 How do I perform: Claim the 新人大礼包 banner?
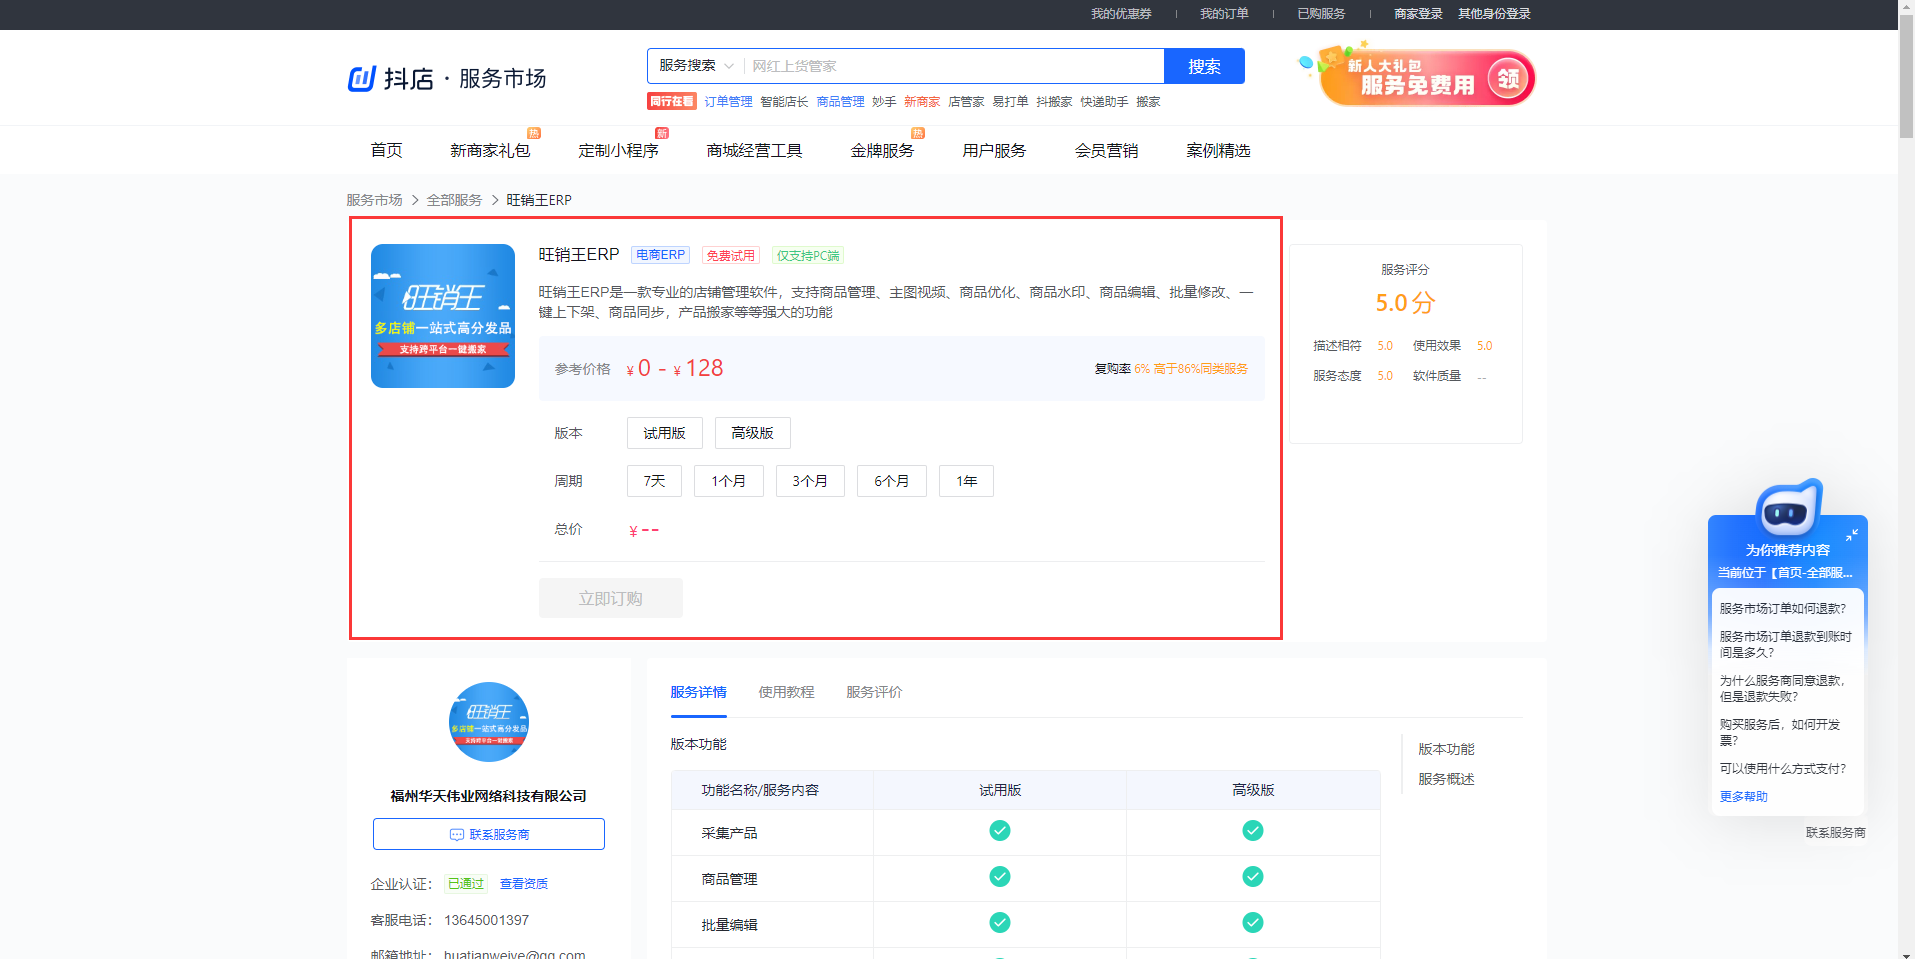coord(1416,76)
